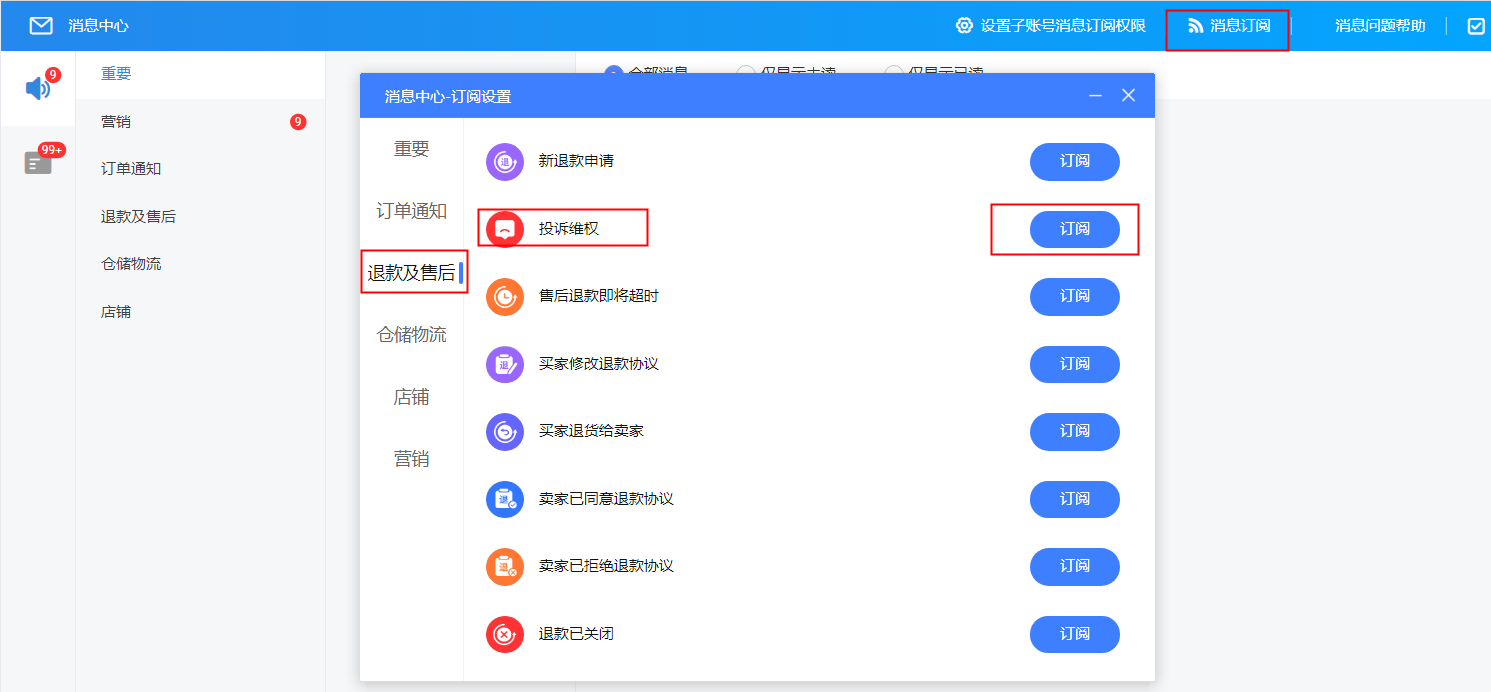1491x692 pixels.
Task: Click 订阅 for 卖家已同意退款协议
Action: click(x=1075, y=499)
